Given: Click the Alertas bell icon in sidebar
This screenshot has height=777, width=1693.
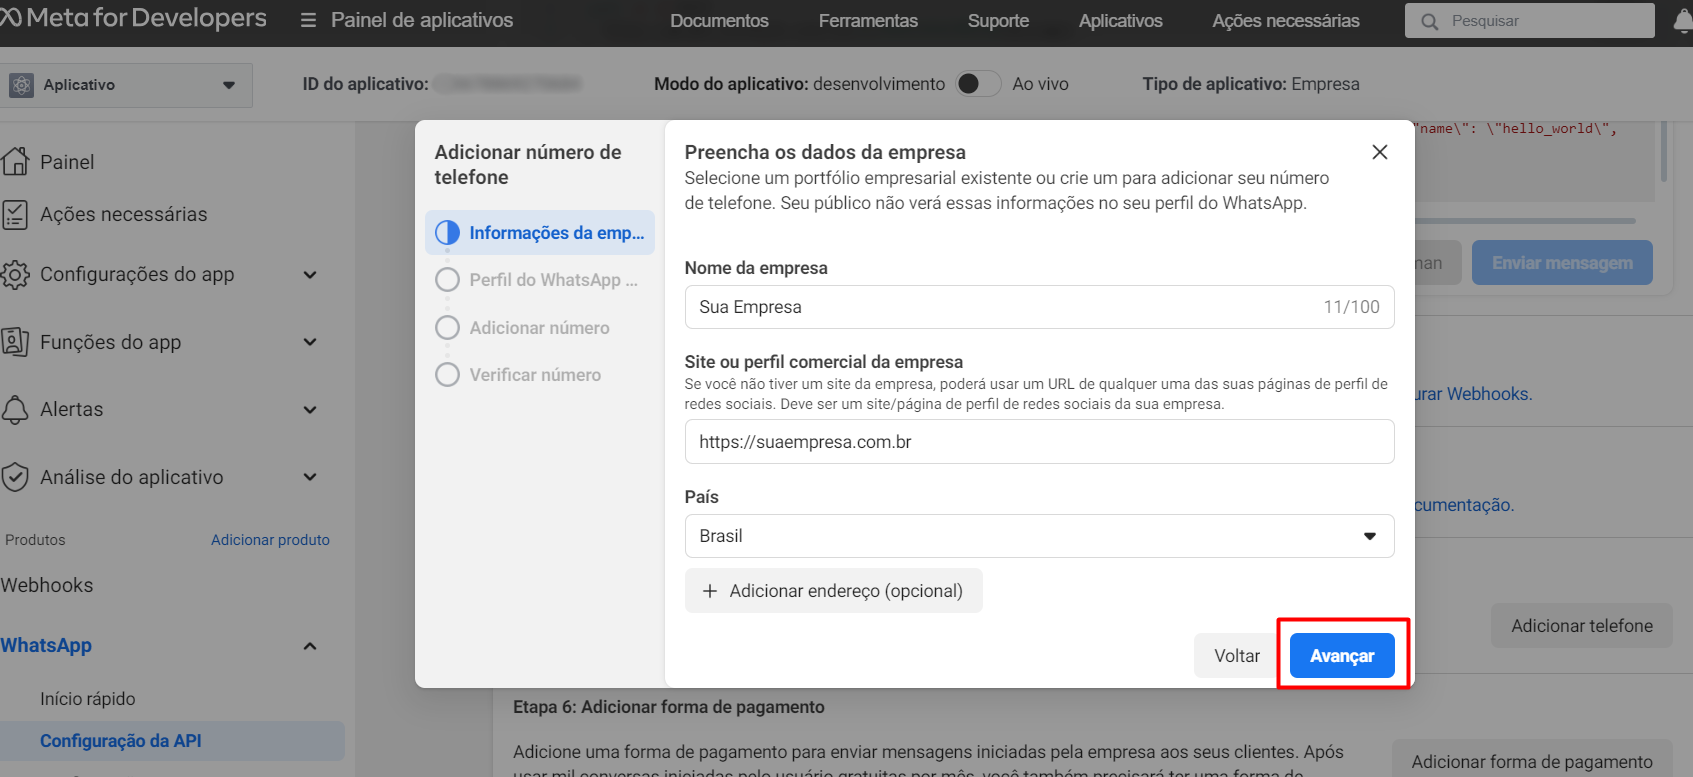Looking at the screenshot, I should coord(15,409).
